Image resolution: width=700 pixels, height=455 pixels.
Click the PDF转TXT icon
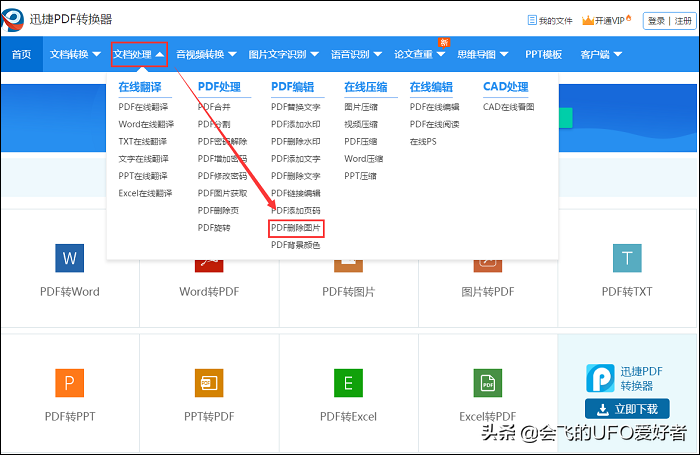click(627, 258)
